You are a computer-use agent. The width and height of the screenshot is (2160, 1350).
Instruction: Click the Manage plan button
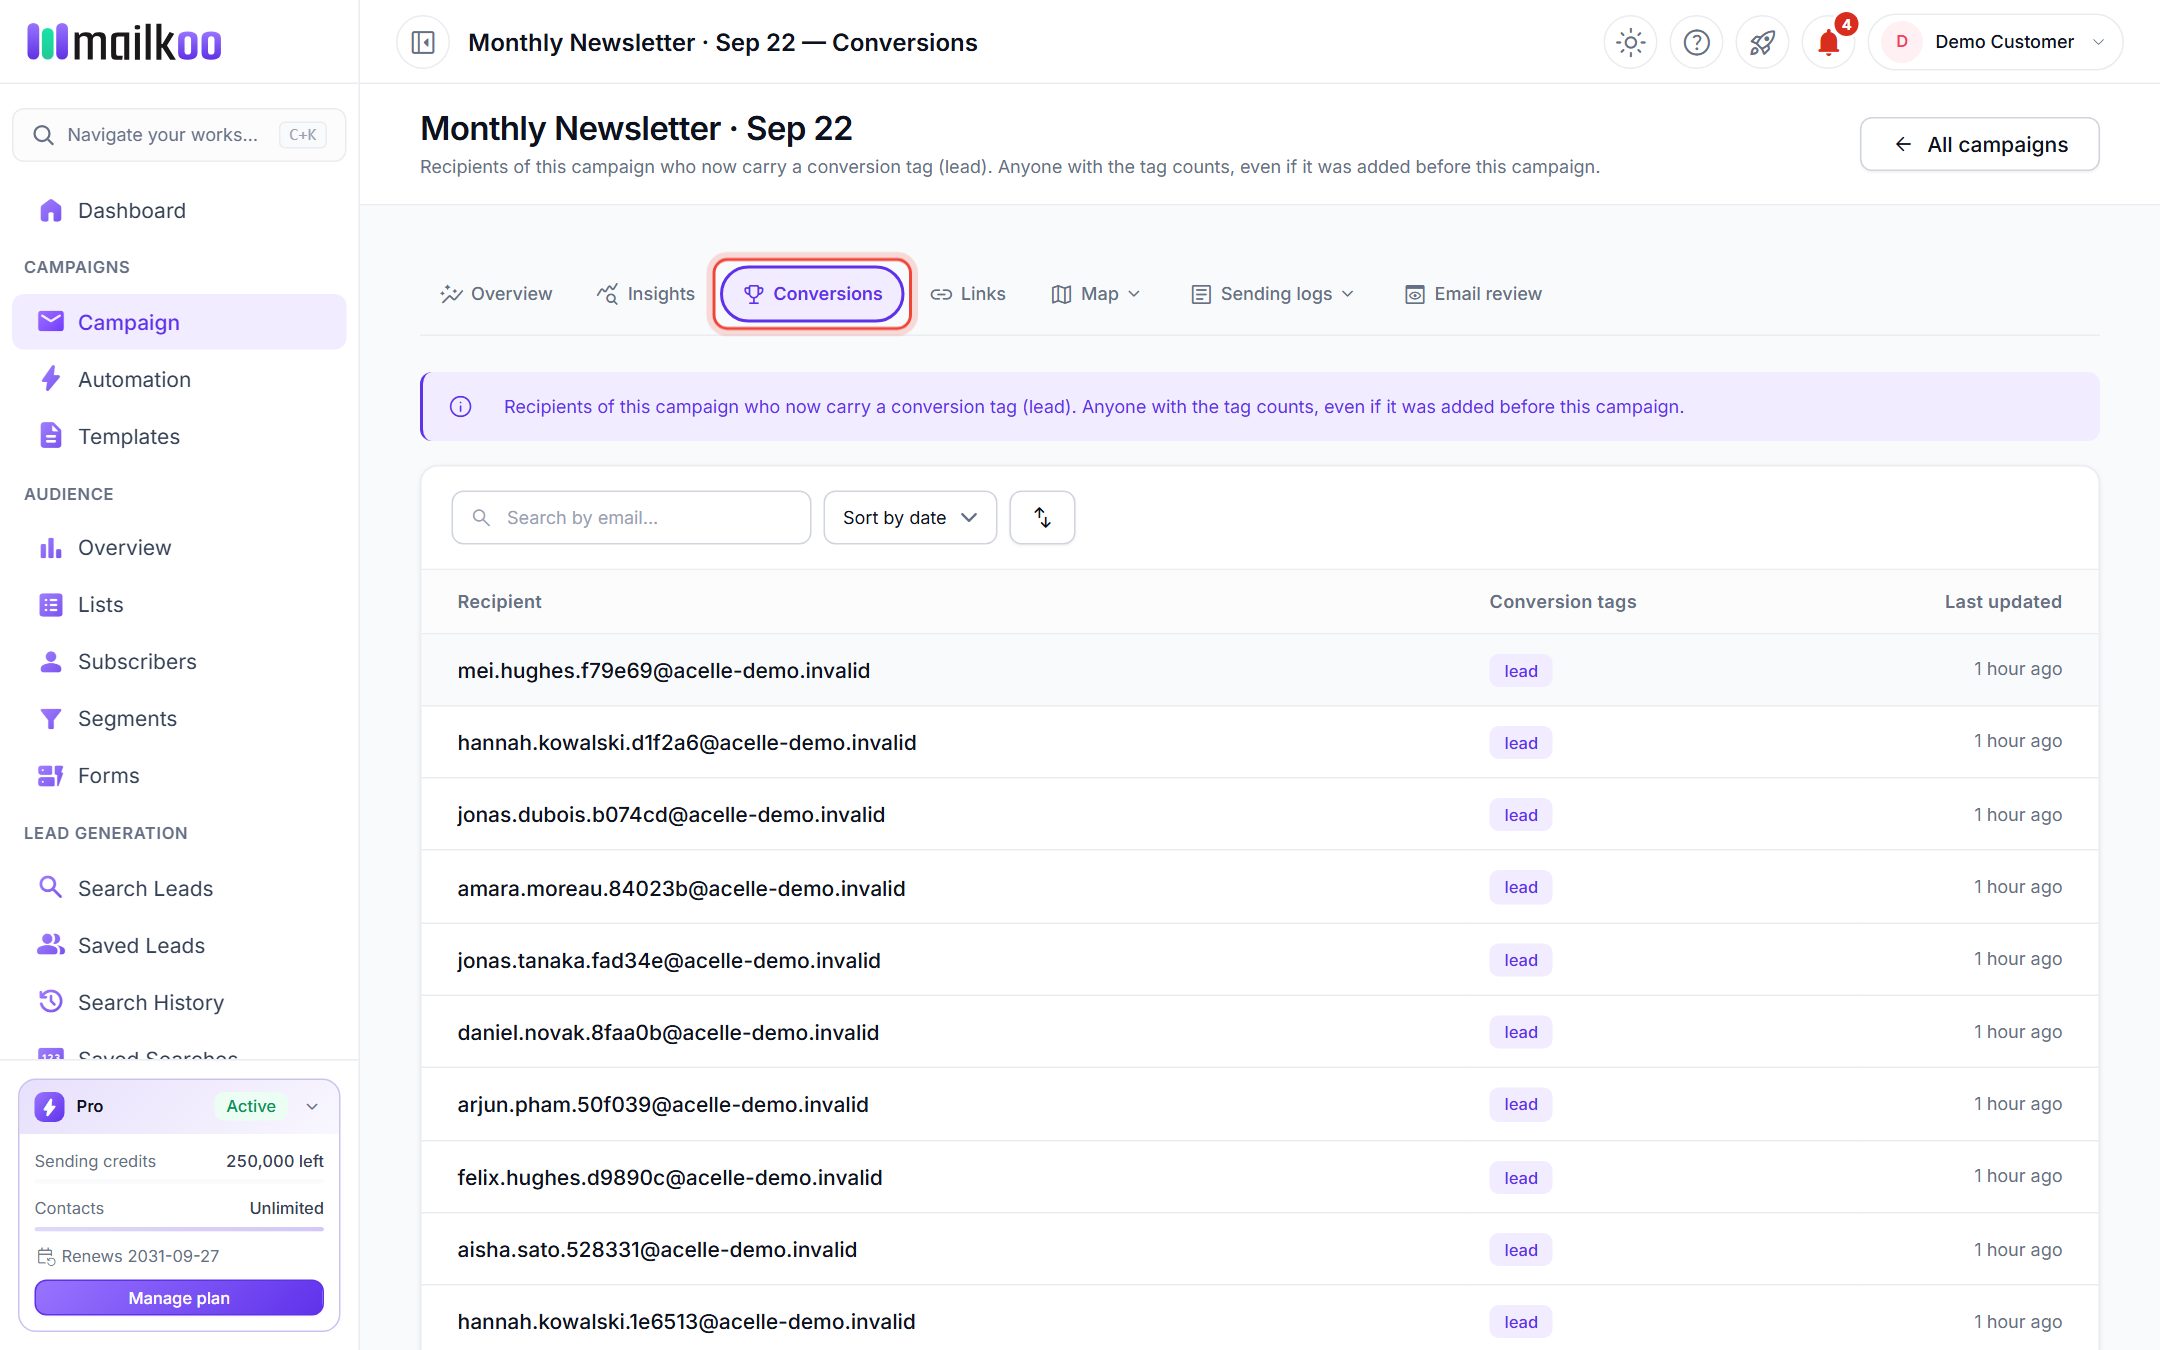[179, 1297]
